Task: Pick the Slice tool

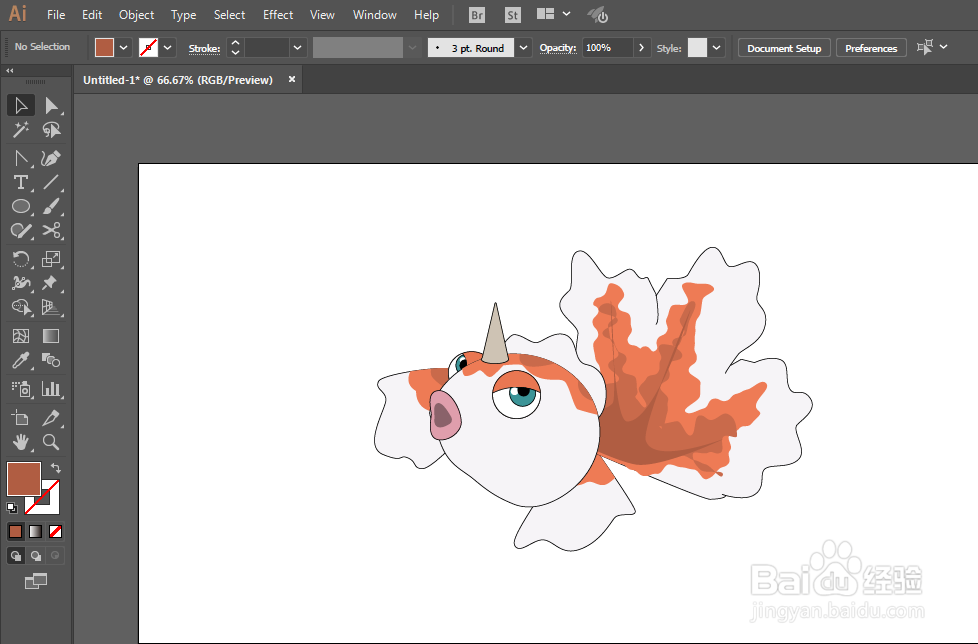Action: tap(51, 418)
